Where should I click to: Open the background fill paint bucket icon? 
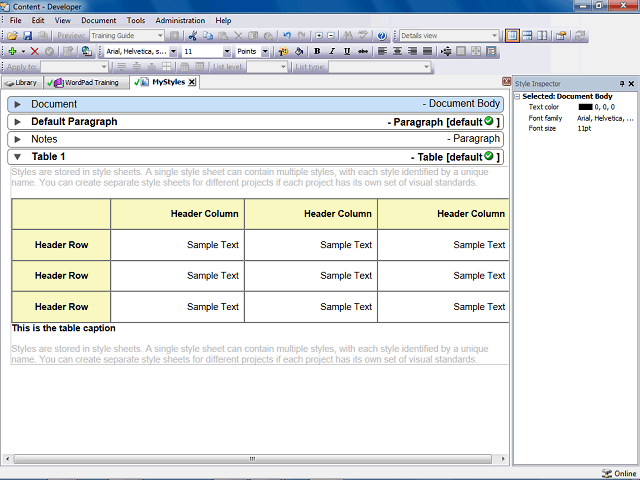pos(299,51)
